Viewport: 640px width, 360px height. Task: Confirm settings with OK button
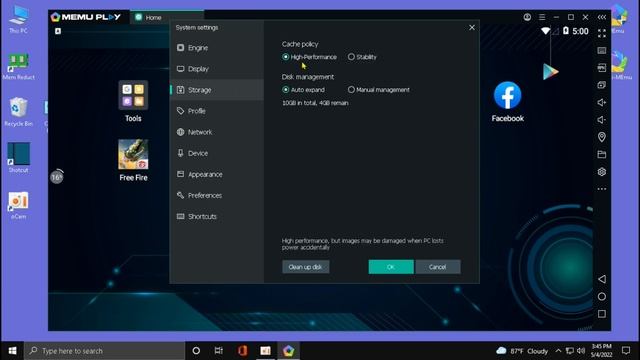point(391,267)
